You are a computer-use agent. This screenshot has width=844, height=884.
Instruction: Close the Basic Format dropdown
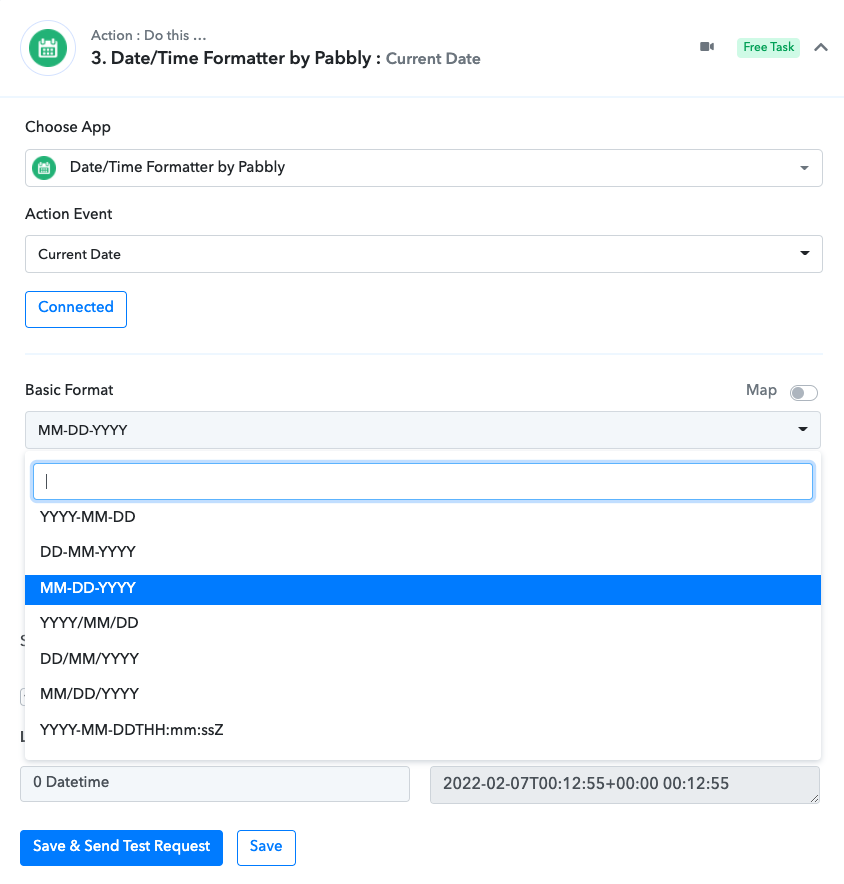[x=423, y=430]
